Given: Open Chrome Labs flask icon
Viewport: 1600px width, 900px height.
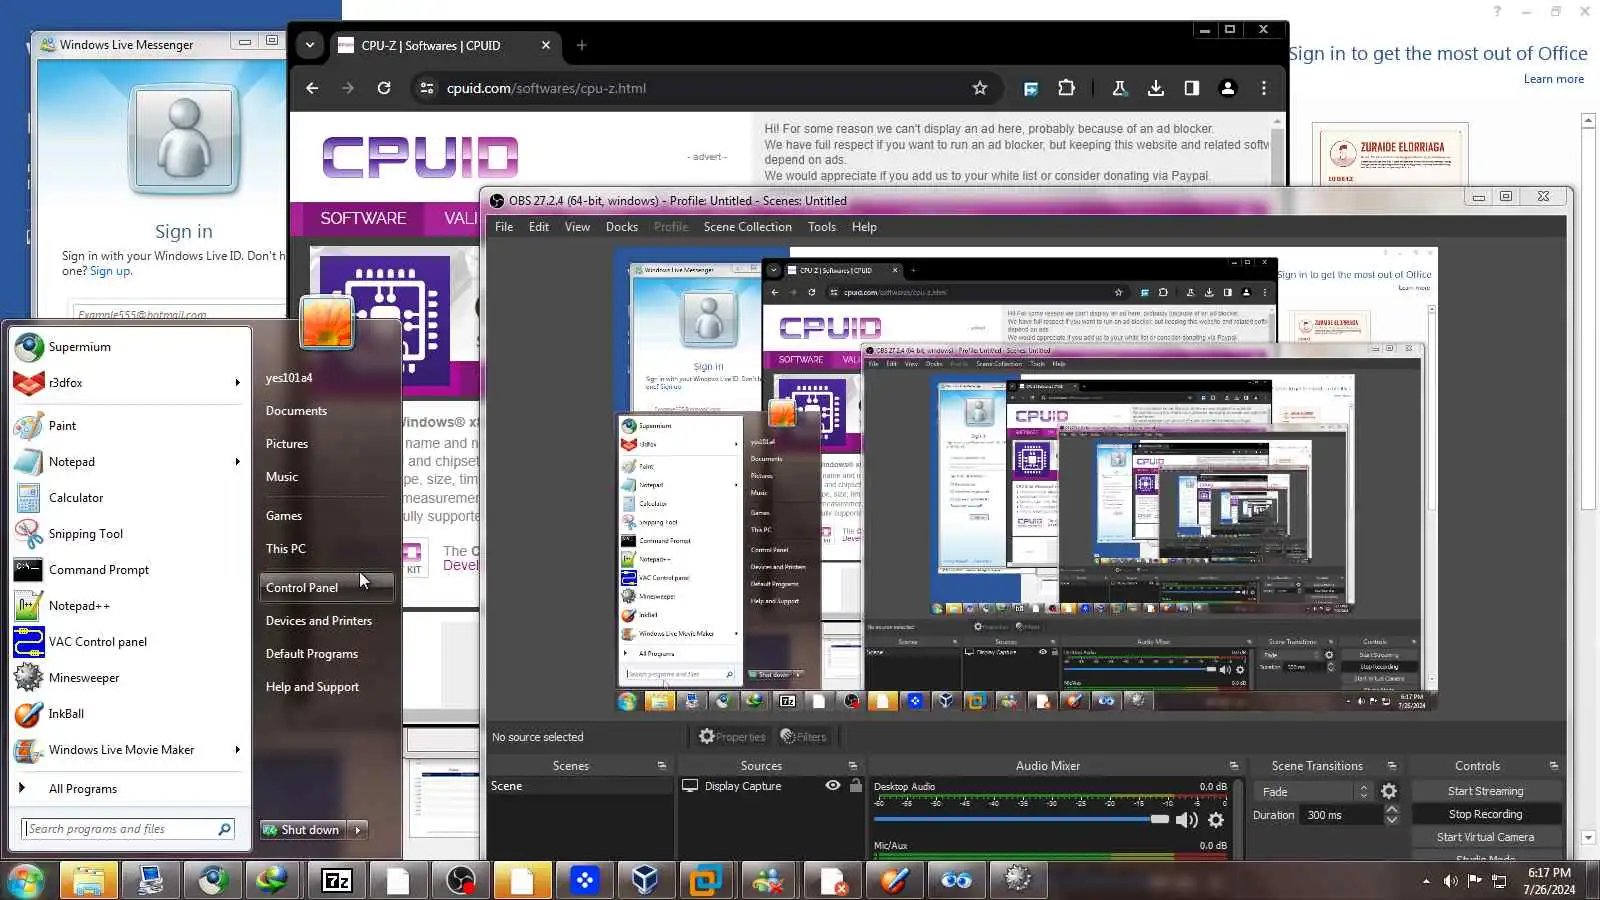Looking at the screenshot, I should point(1120,88).
